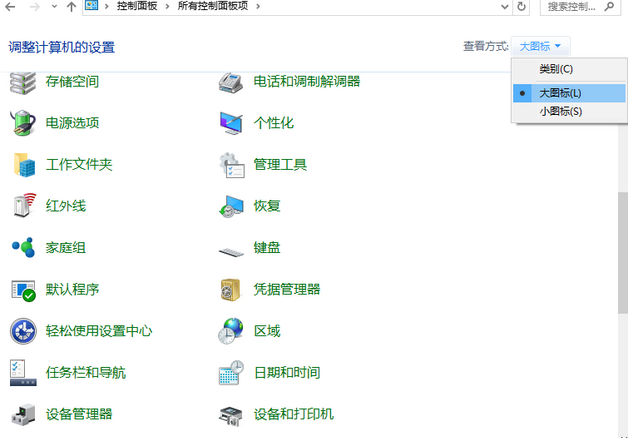The width and height of the screenshot is (637, 438).
Task: Expand chevron after 控制面板 breadcrumb
Action: coord(167,7)
